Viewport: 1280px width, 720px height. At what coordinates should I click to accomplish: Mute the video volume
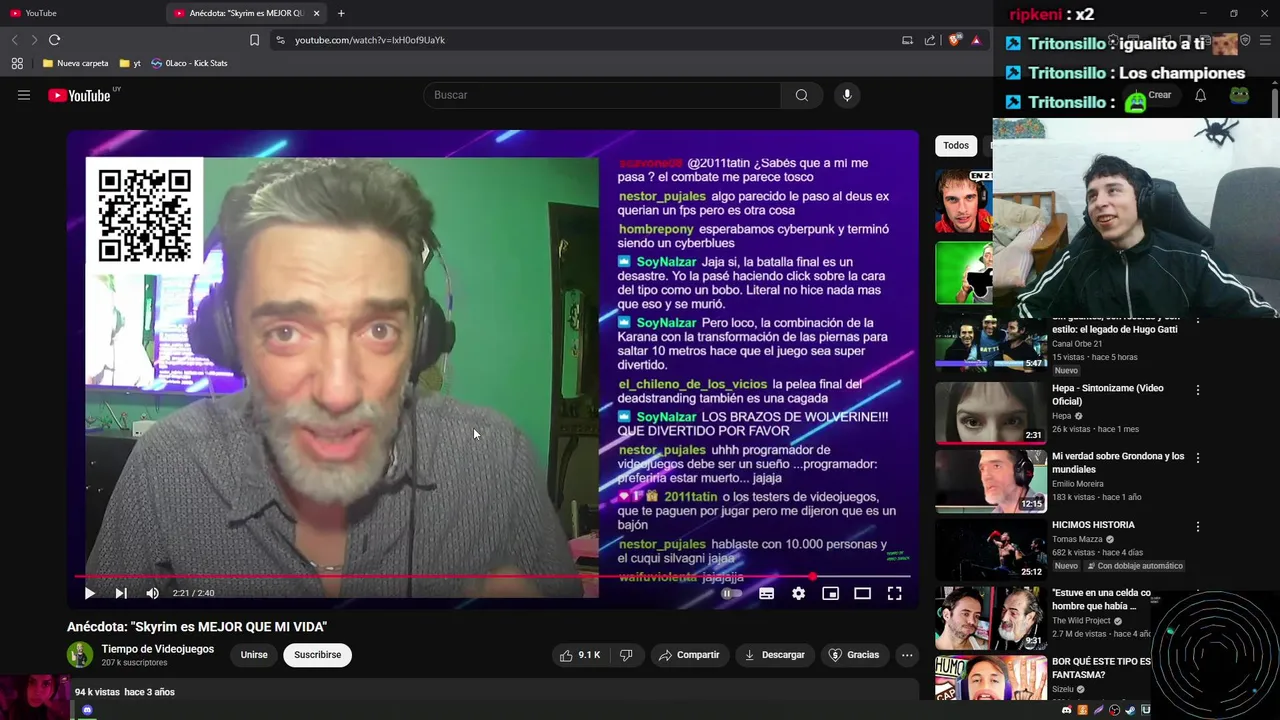pos(152,593)
